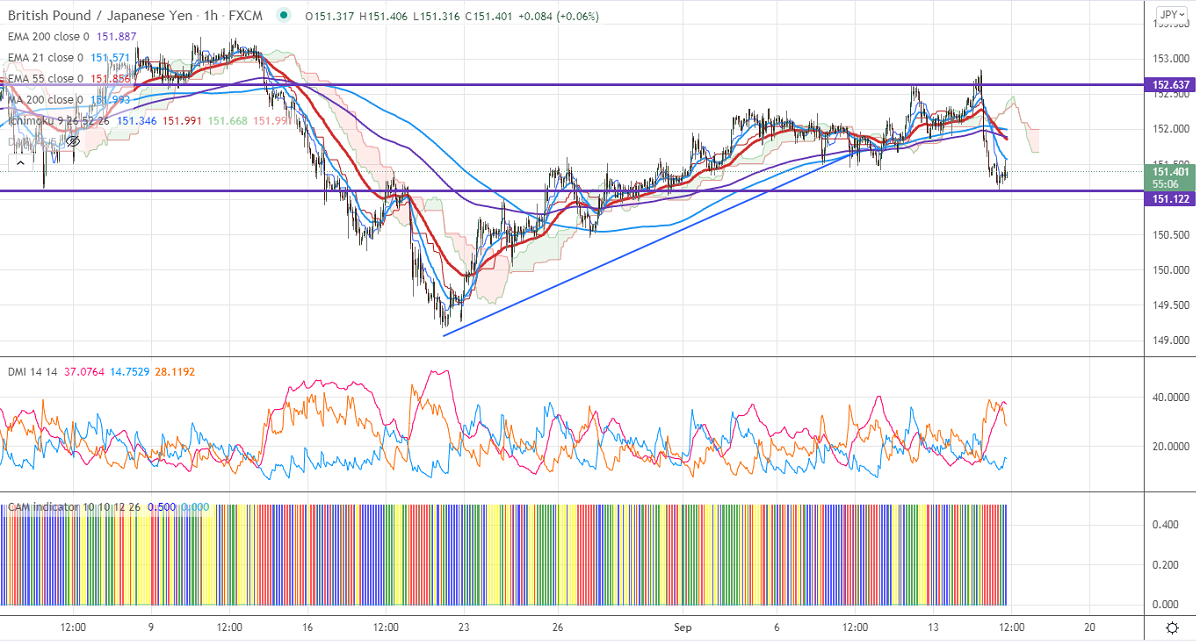
Task: Click the EMA 21 value 151.571
Action: [x=110, y=57]
